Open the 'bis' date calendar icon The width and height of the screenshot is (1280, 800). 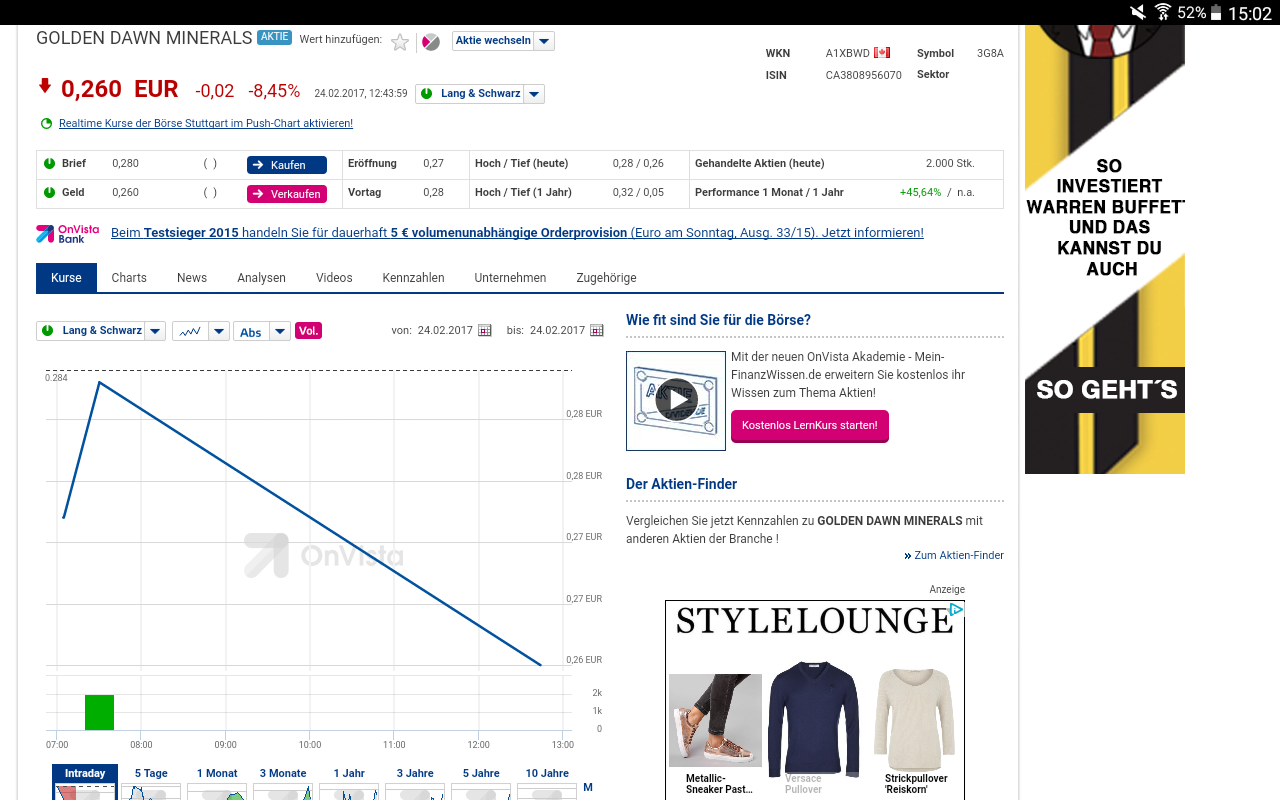point(597,330)
